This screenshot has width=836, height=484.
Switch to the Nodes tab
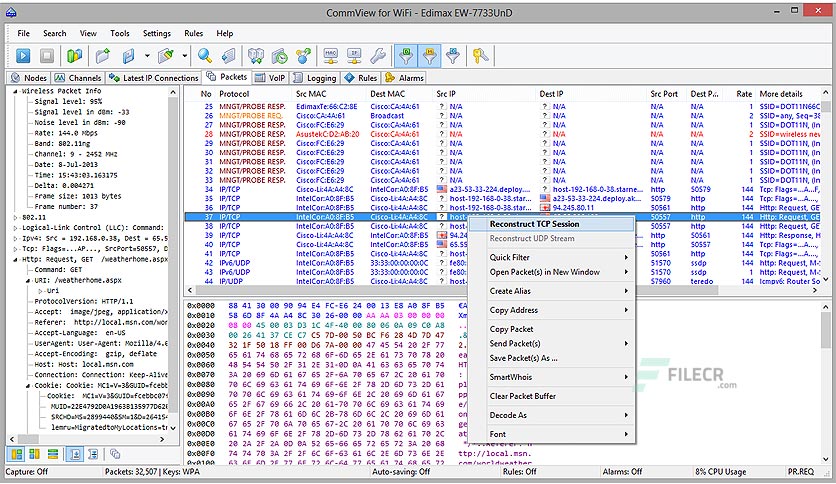click(29, 78)
